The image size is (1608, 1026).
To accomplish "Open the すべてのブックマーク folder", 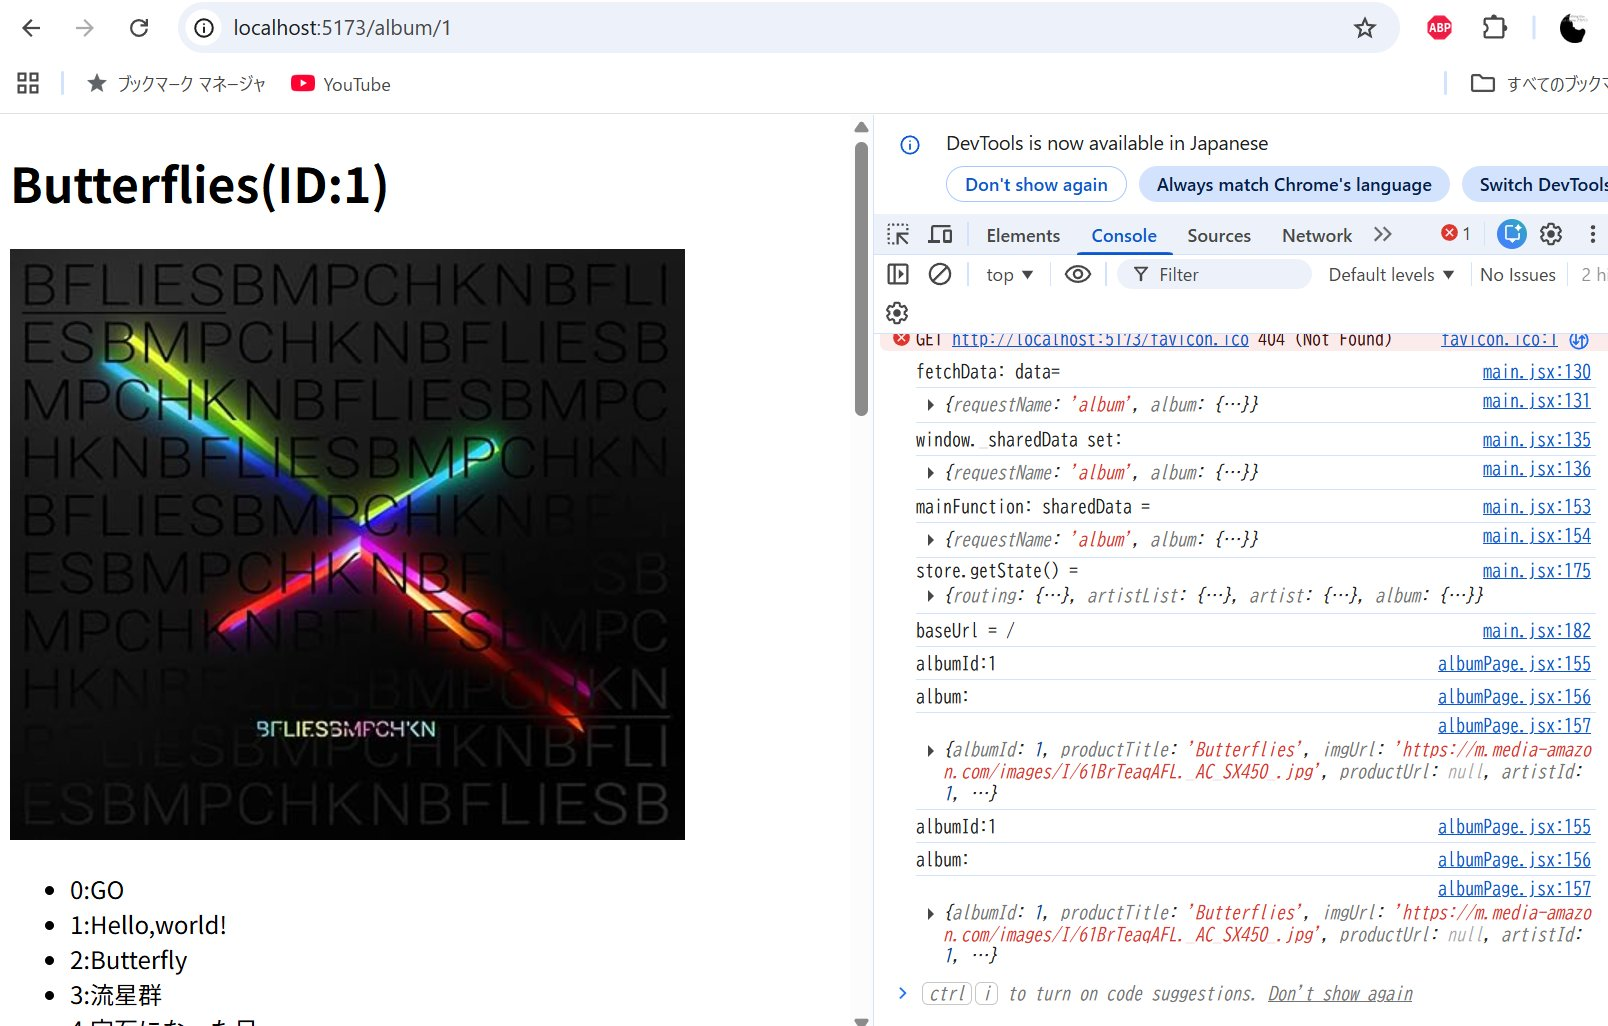I will click(x=1539, y=84).
